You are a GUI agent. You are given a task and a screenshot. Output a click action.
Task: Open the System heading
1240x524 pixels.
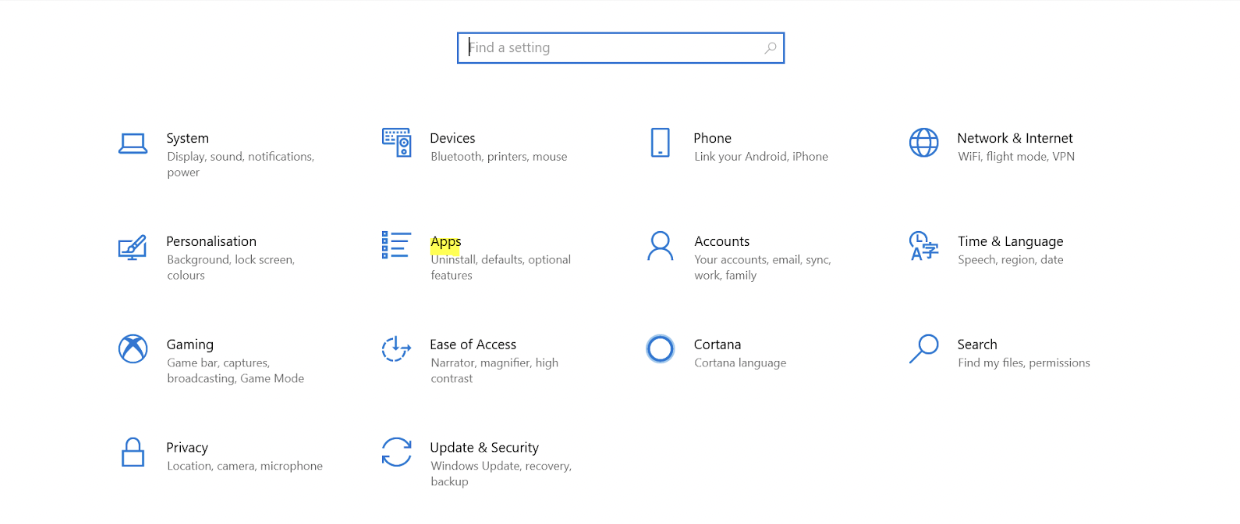pos(188,138)
